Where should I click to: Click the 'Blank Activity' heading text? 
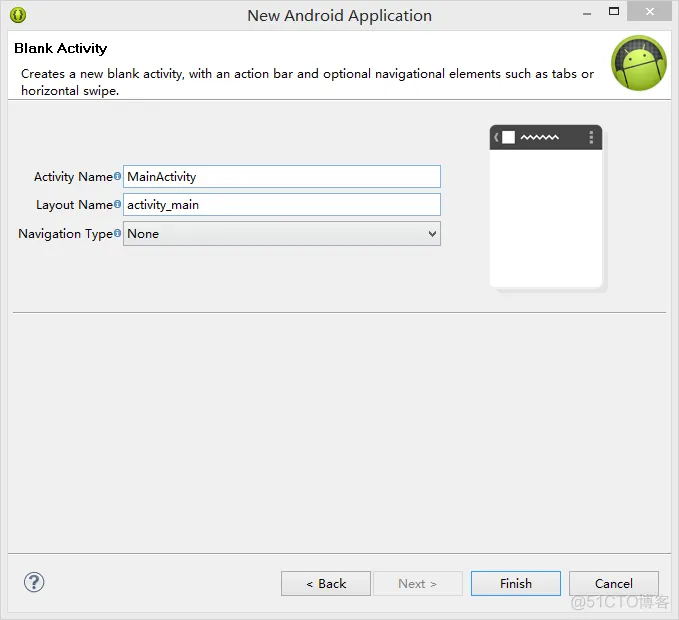point(61,48)
